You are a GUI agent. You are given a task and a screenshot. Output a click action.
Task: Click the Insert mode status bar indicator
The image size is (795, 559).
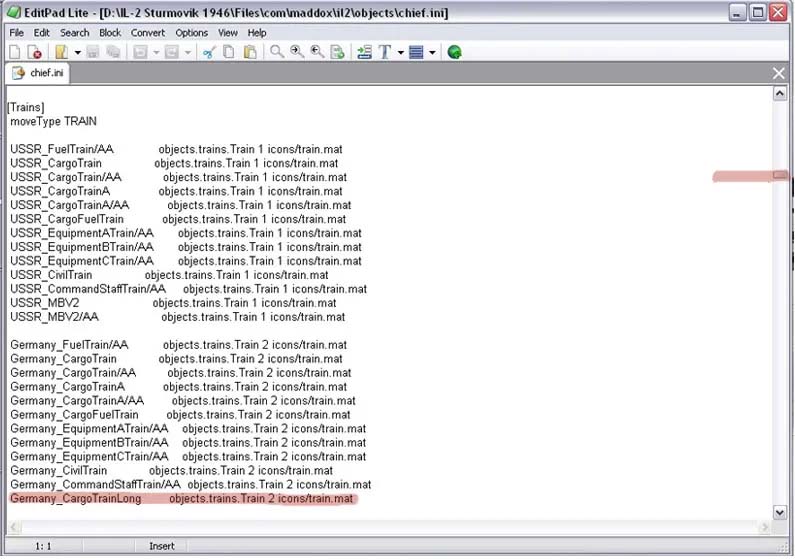(162, 546)
